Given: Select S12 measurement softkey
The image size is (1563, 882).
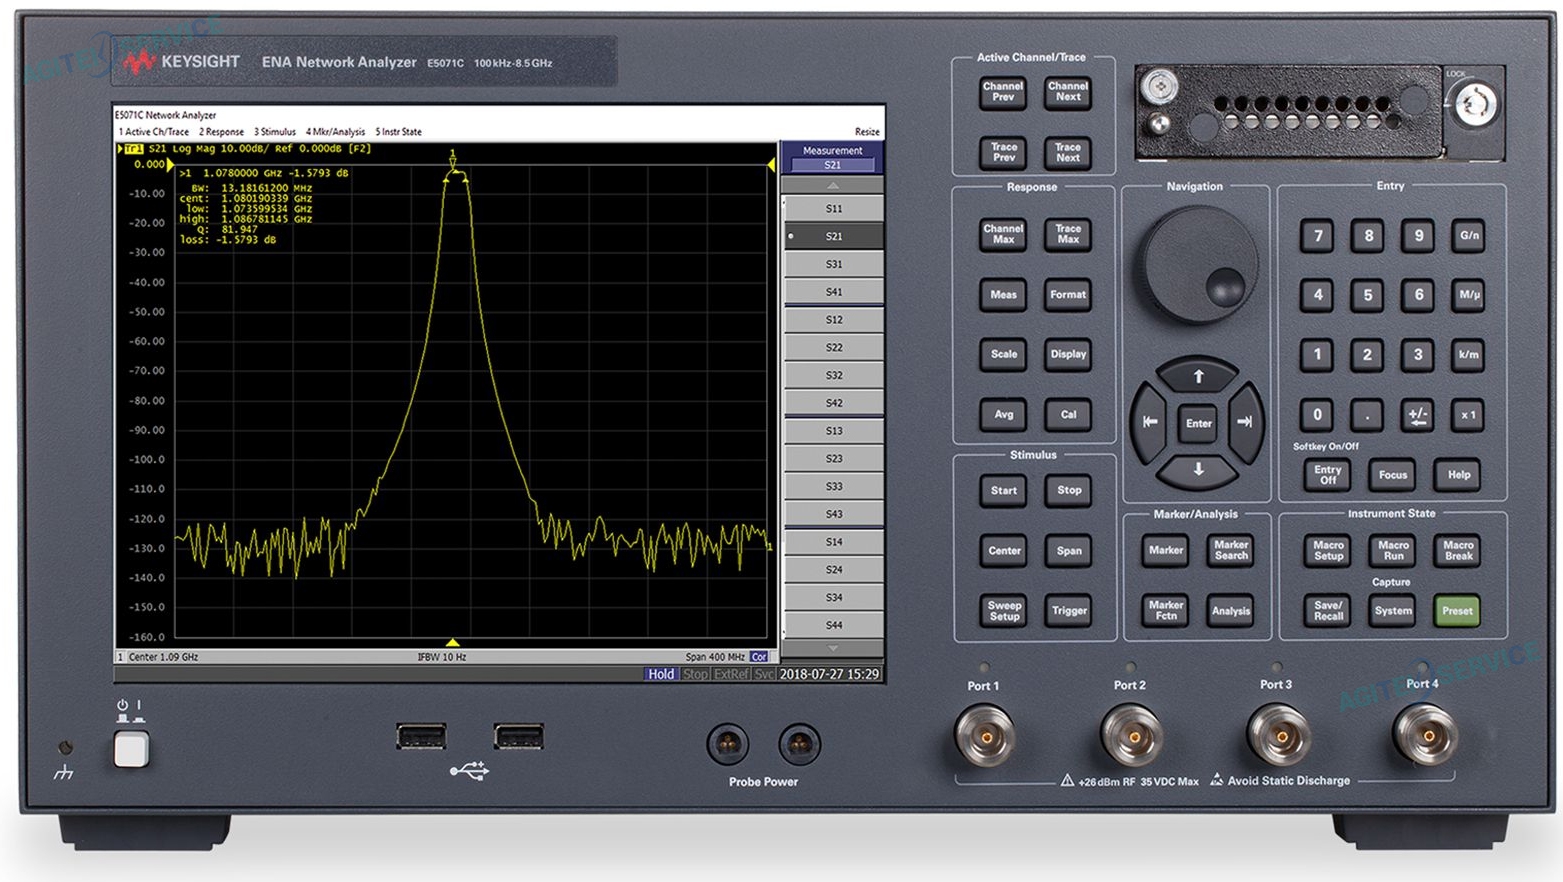Looking at the screenshot, I should [x=834, y=320].
